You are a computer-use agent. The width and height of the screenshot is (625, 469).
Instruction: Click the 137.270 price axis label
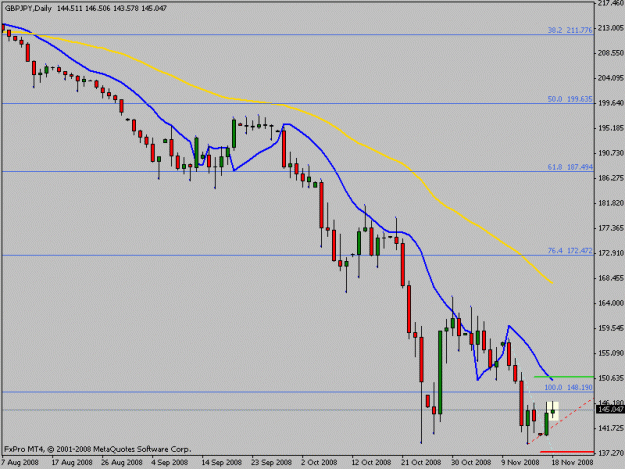pyautogui.click(x=610, y=453)
